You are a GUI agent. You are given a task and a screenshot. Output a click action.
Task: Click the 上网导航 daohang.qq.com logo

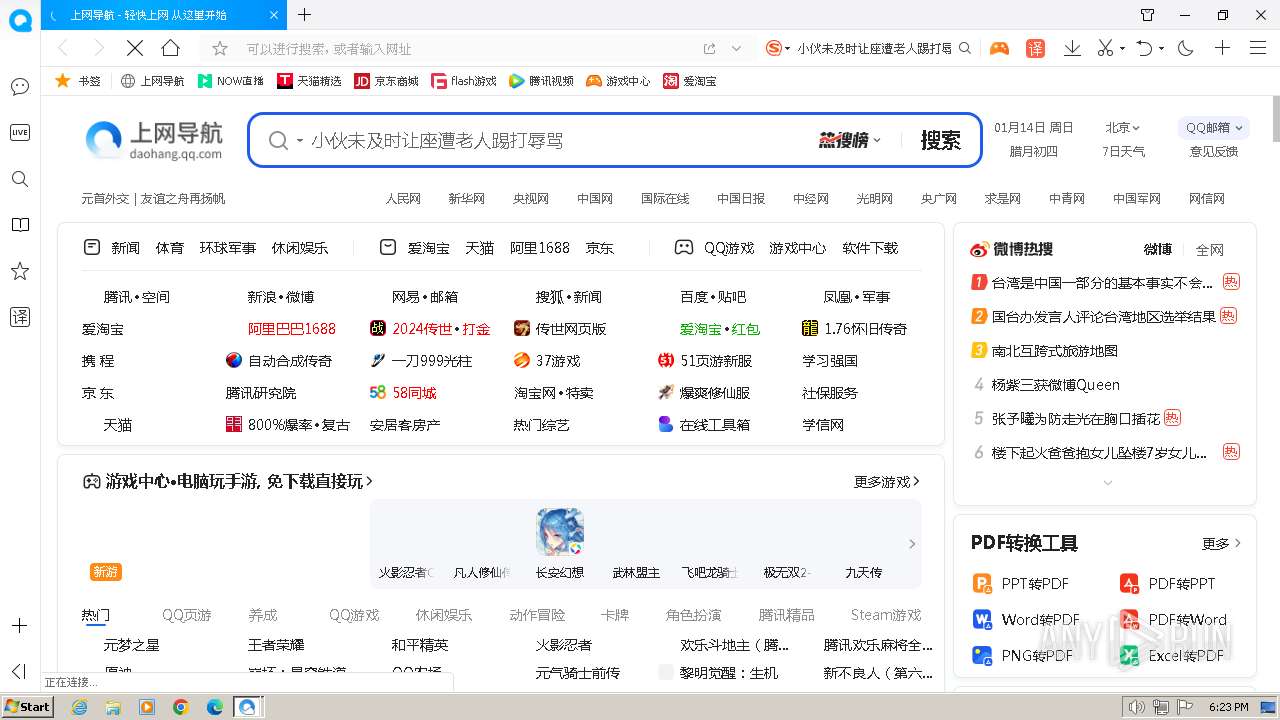click(154, 140)
